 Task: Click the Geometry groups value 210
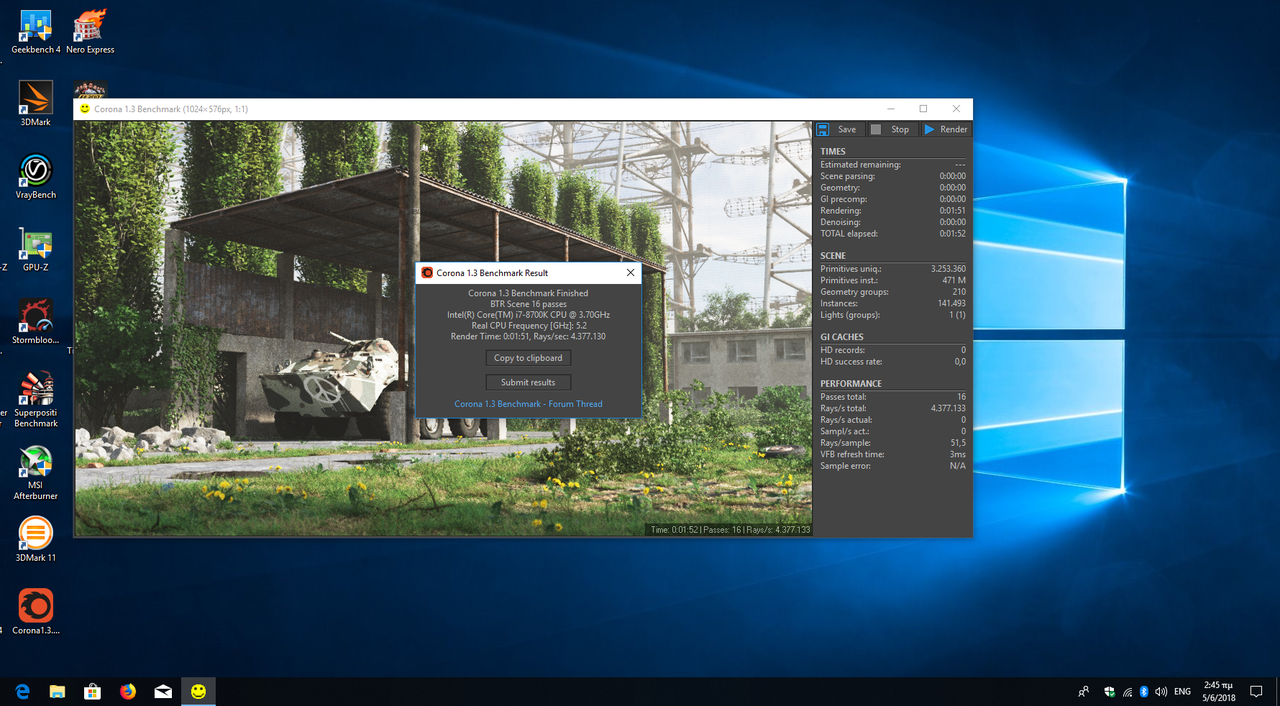tap(959, 292)
